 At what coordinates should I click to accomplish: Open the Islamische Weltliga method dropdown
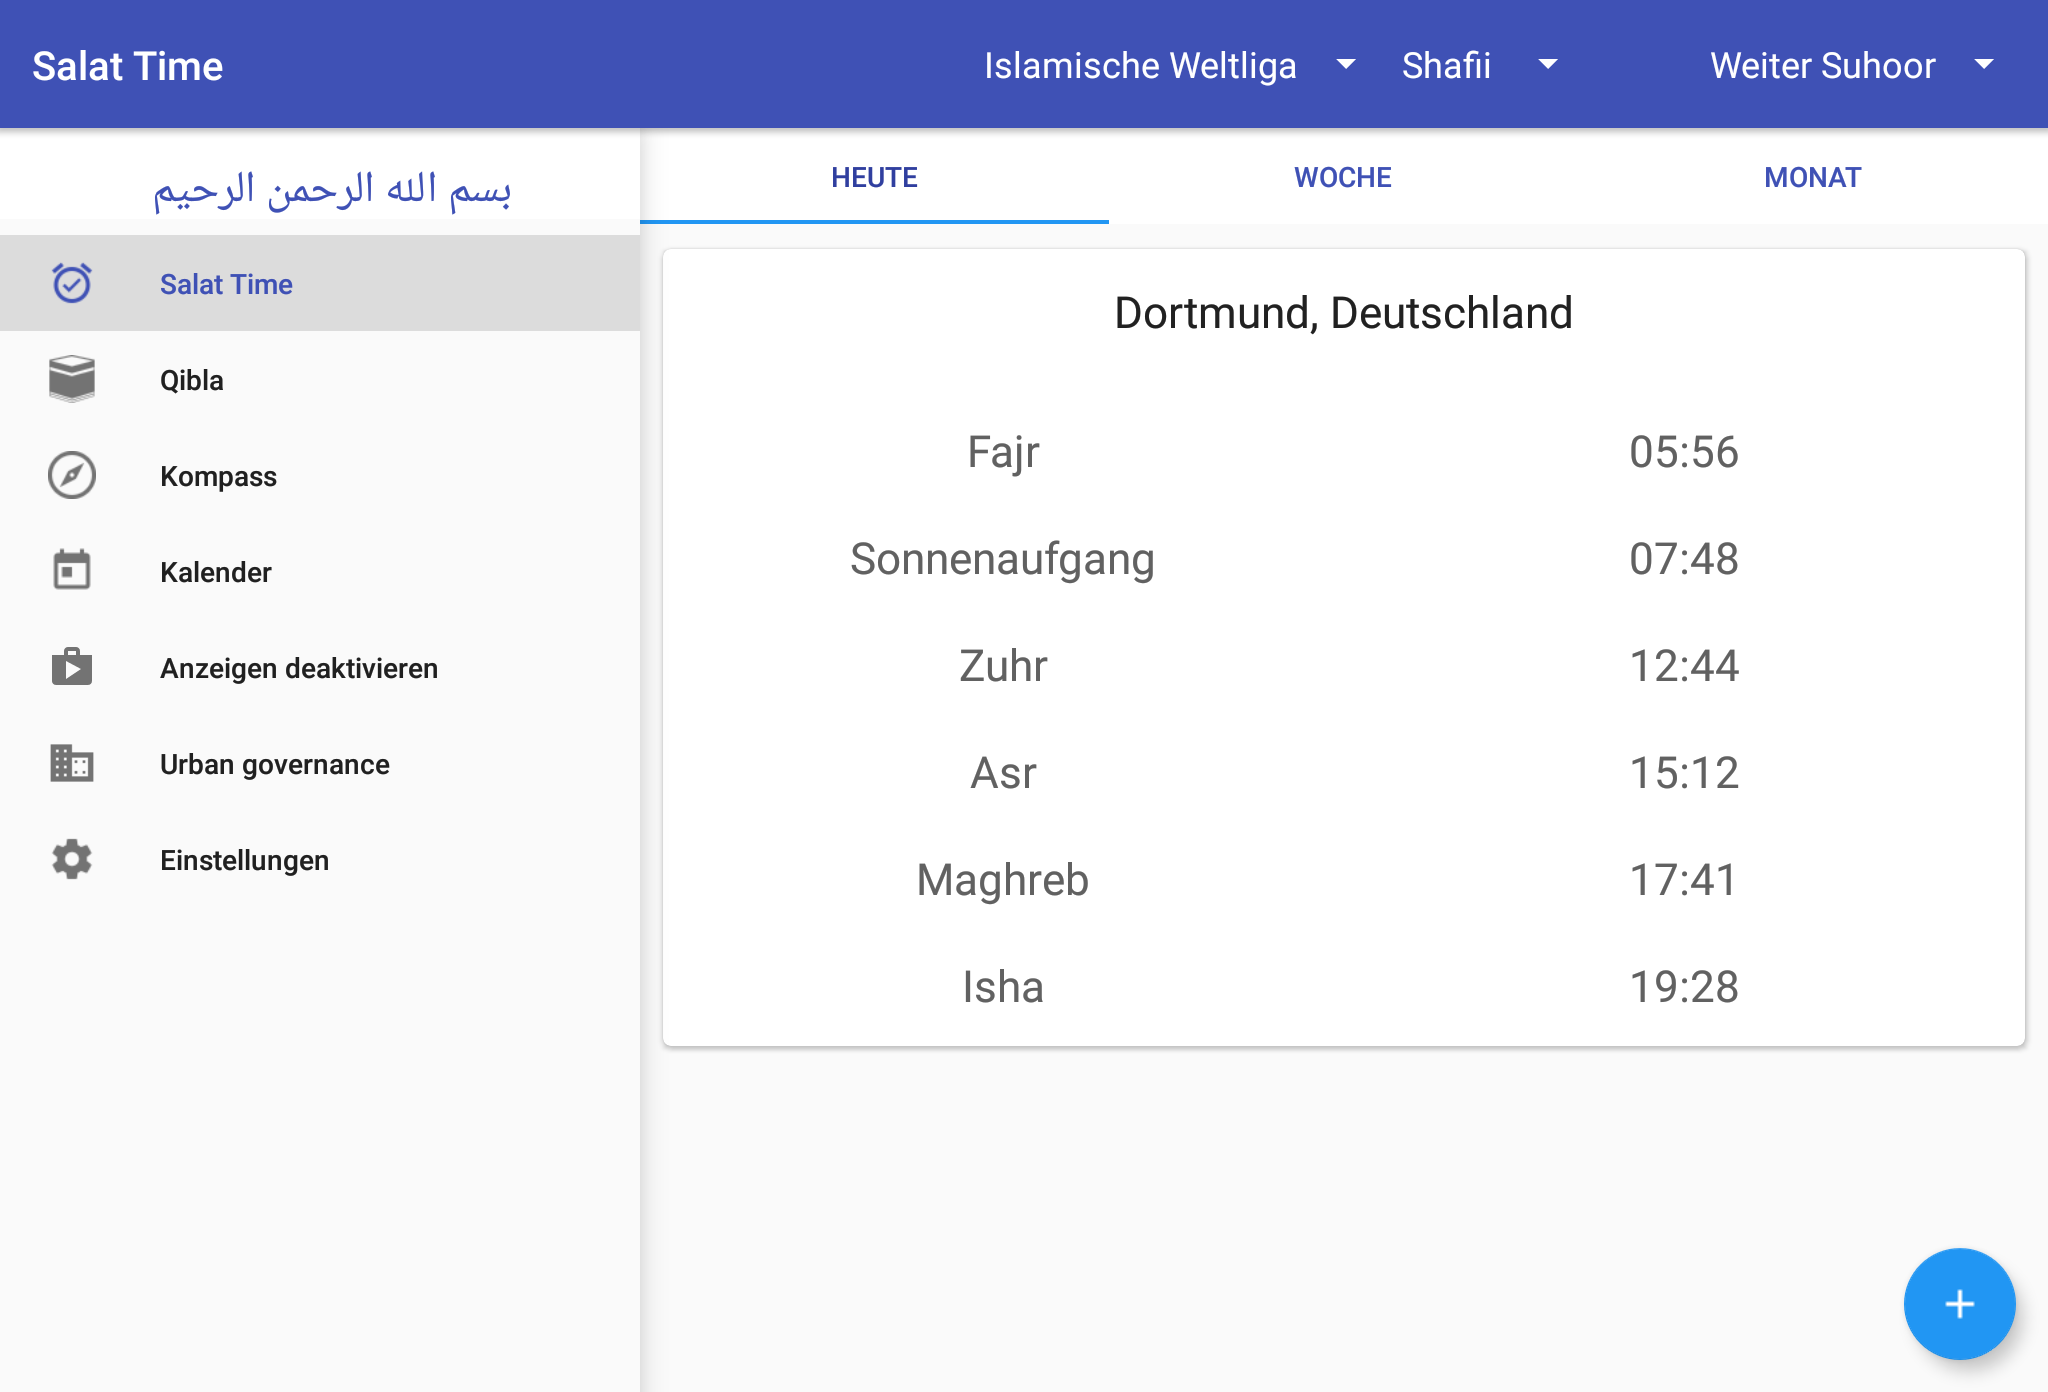point(1168,65)
